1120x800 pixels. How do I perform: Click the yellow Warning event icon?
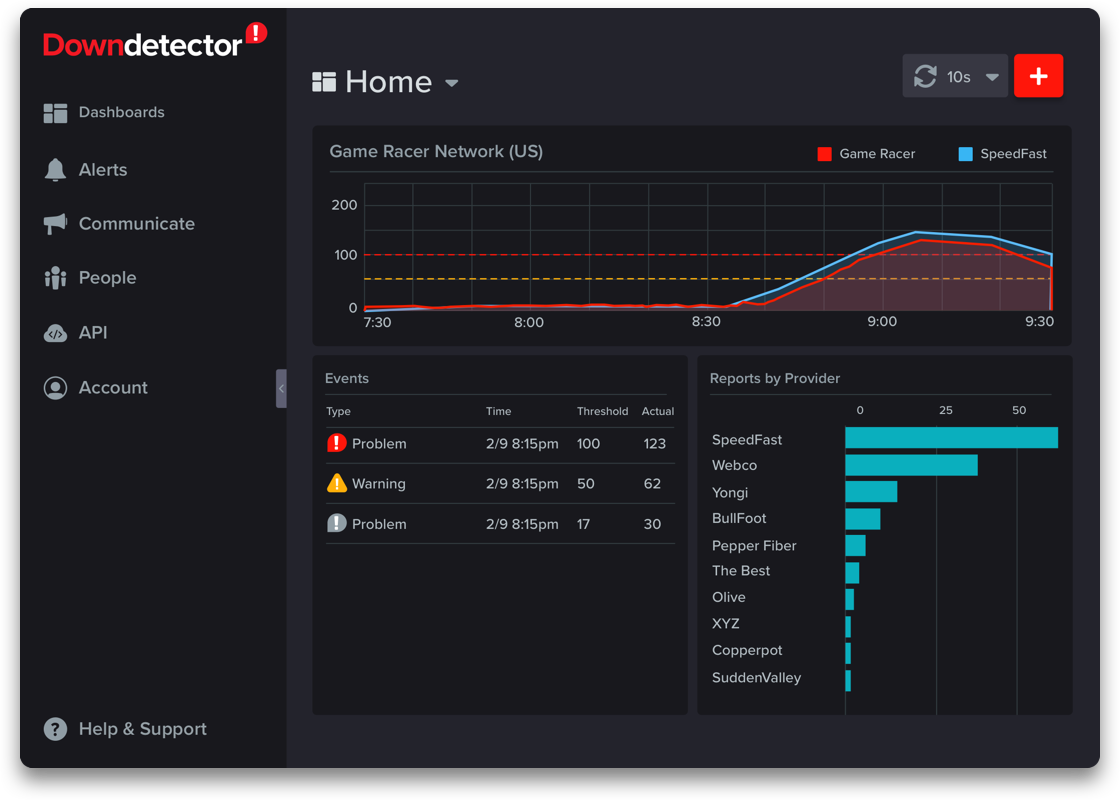pos(337,484)
